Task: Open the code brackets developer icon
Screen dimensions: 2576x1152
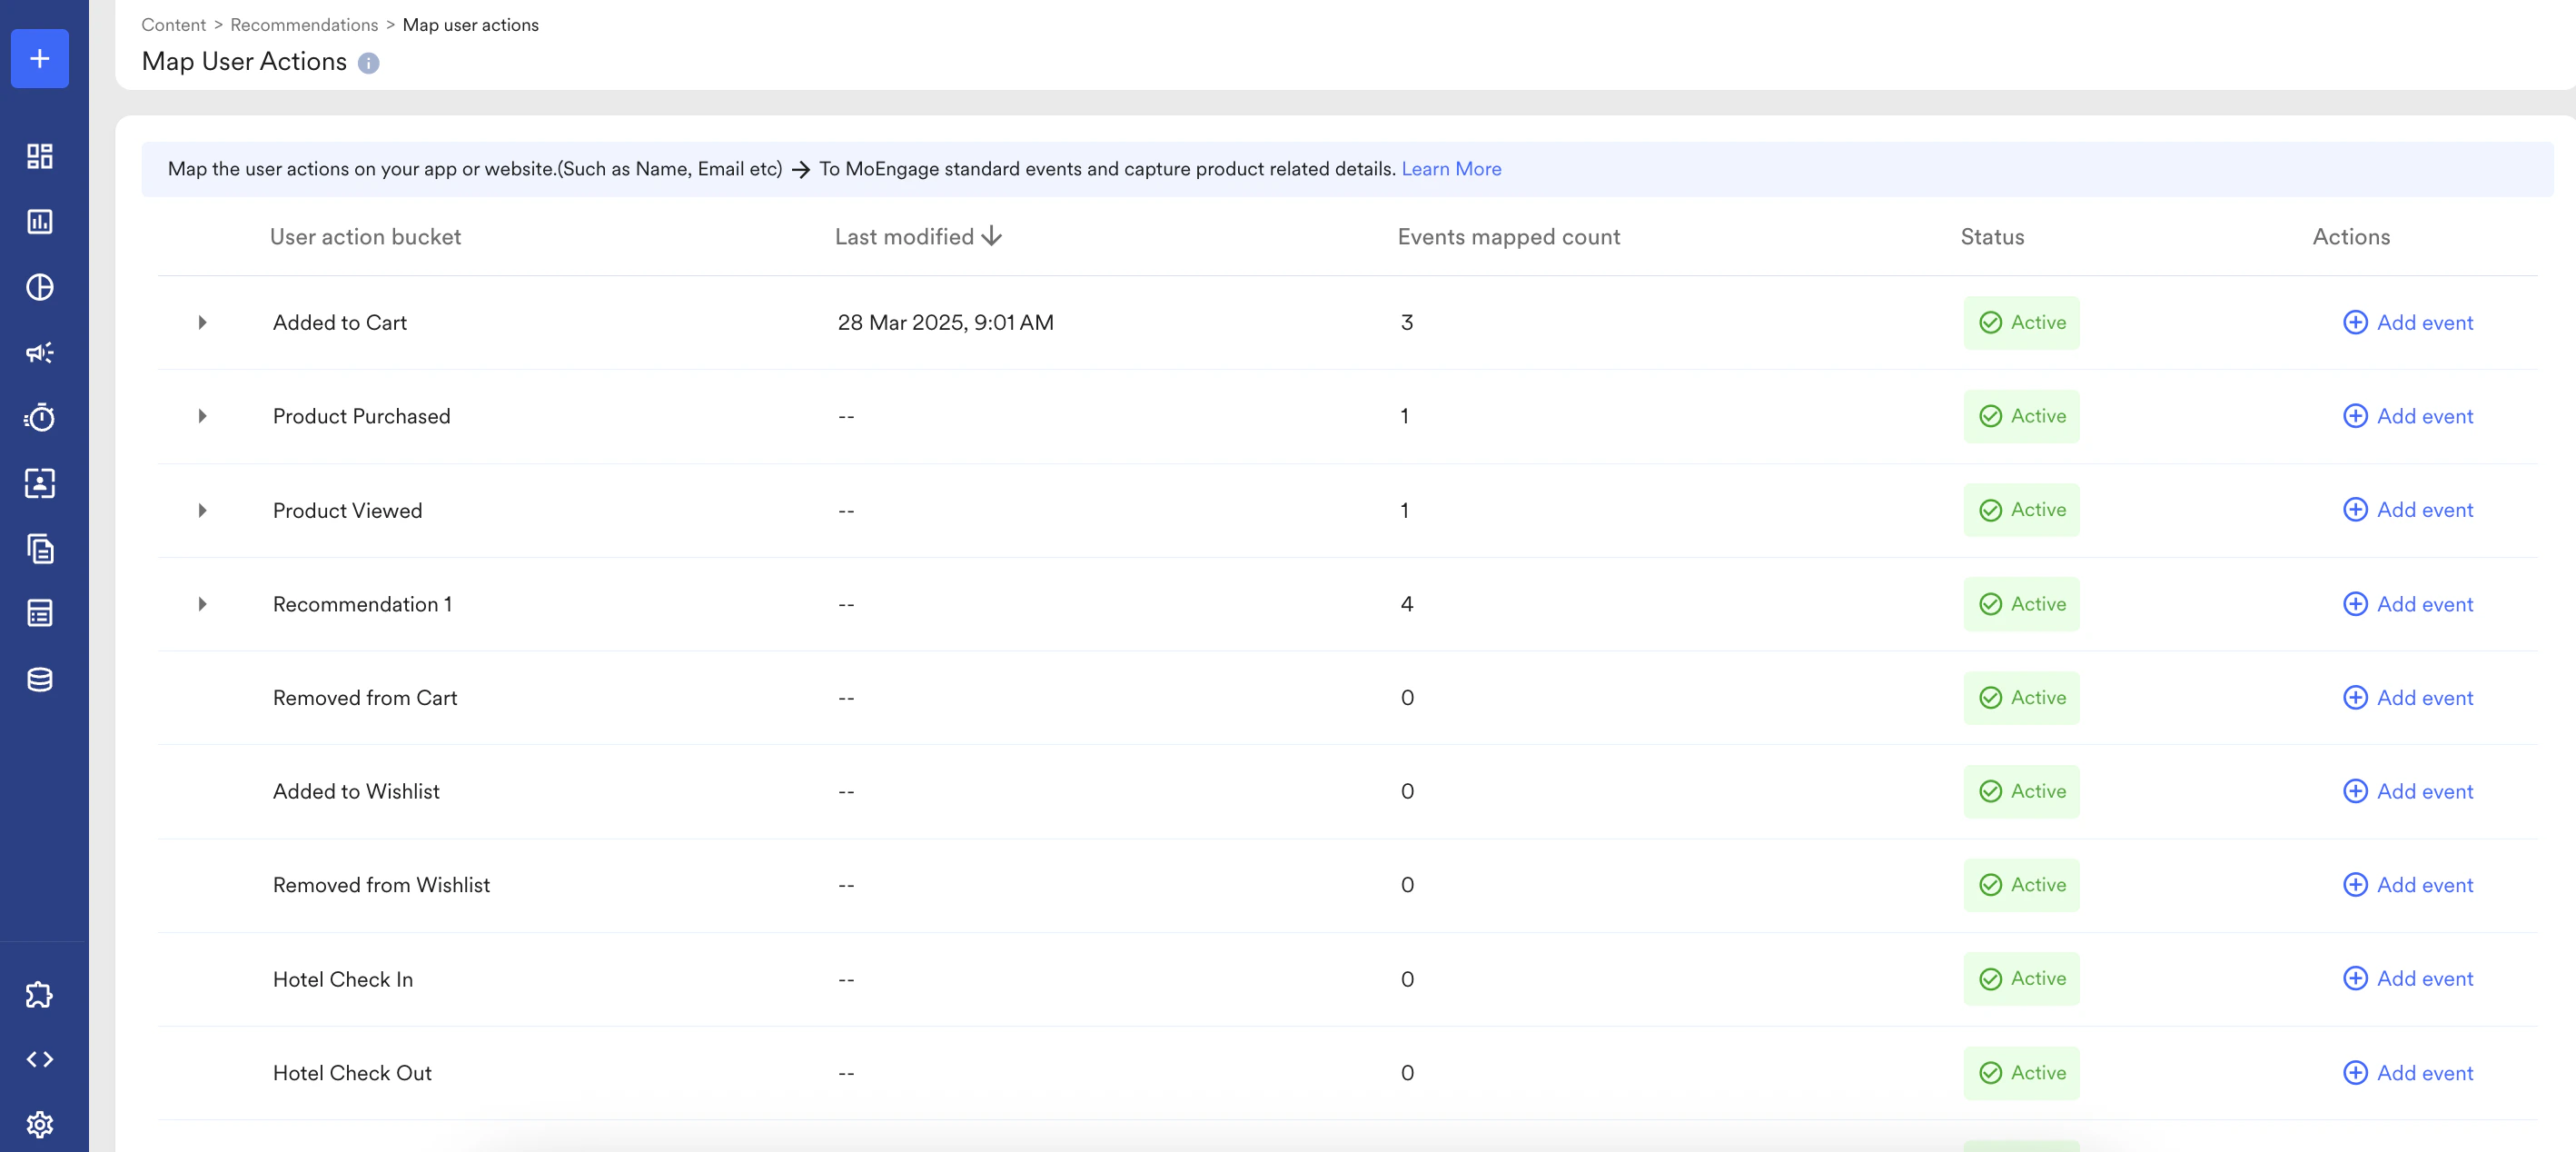Action: [x=40, y=1059]
